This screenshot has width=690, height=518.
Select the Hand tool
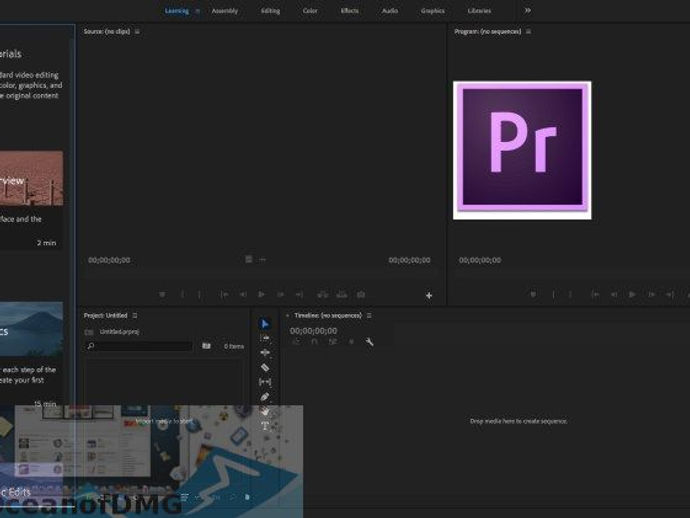coord(265,411)
